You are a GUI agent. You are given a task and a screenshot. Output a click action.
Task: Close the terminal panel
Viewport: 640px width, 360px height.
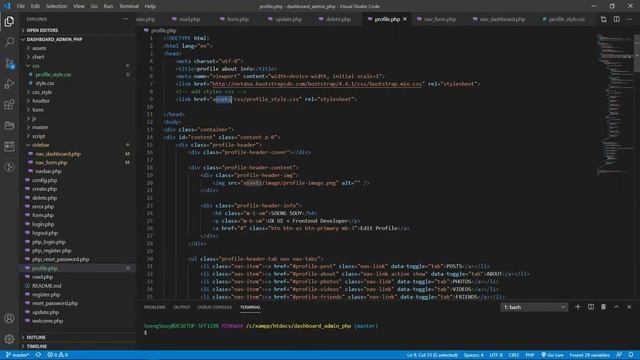[x=629, y=307]
